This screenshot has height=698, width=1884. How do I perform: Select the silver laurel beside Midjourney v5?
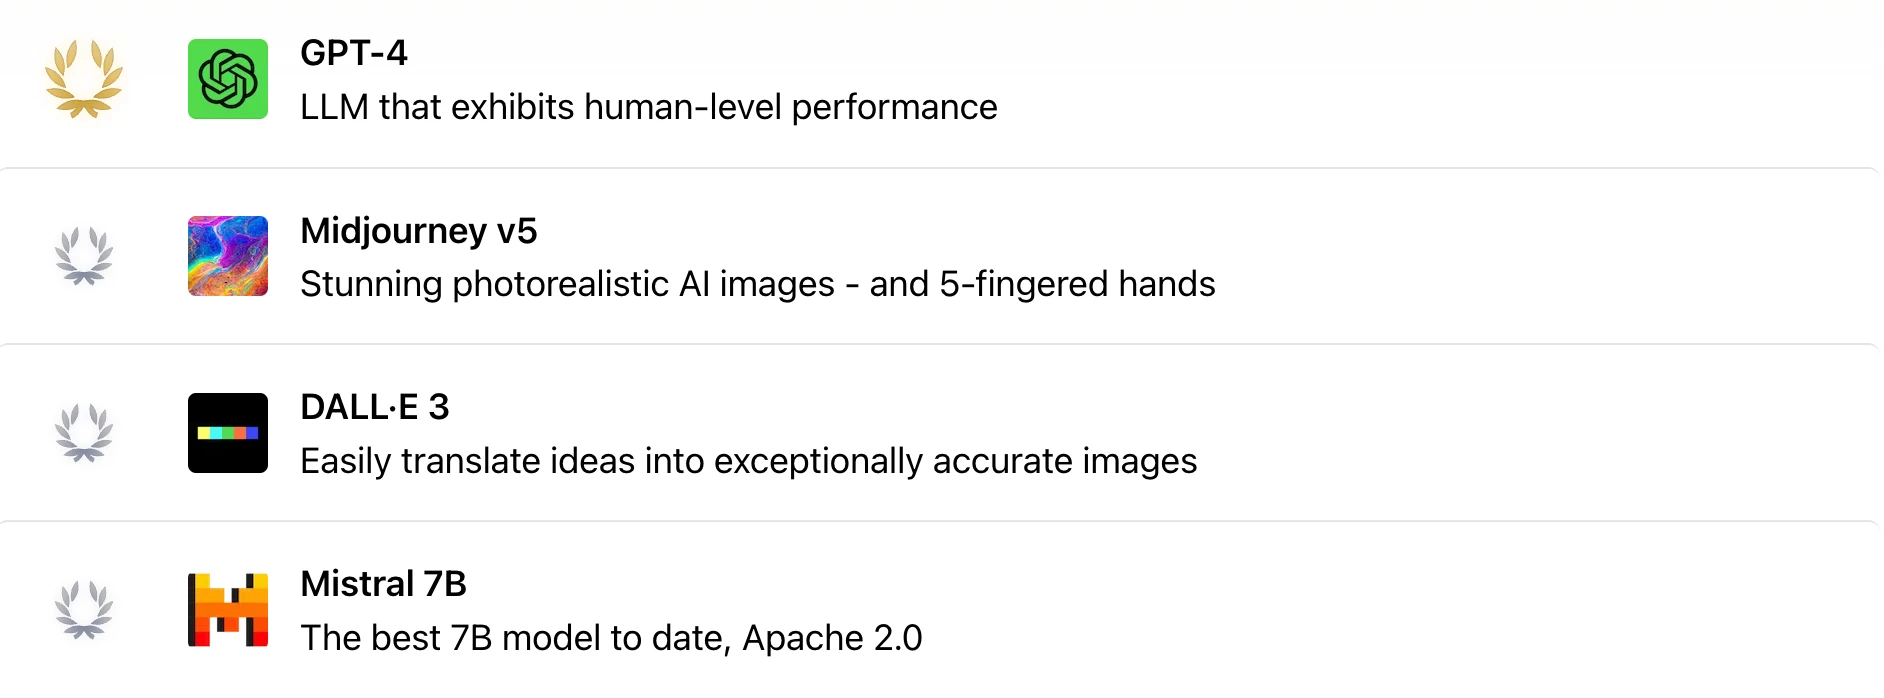(x=84, y=256)
